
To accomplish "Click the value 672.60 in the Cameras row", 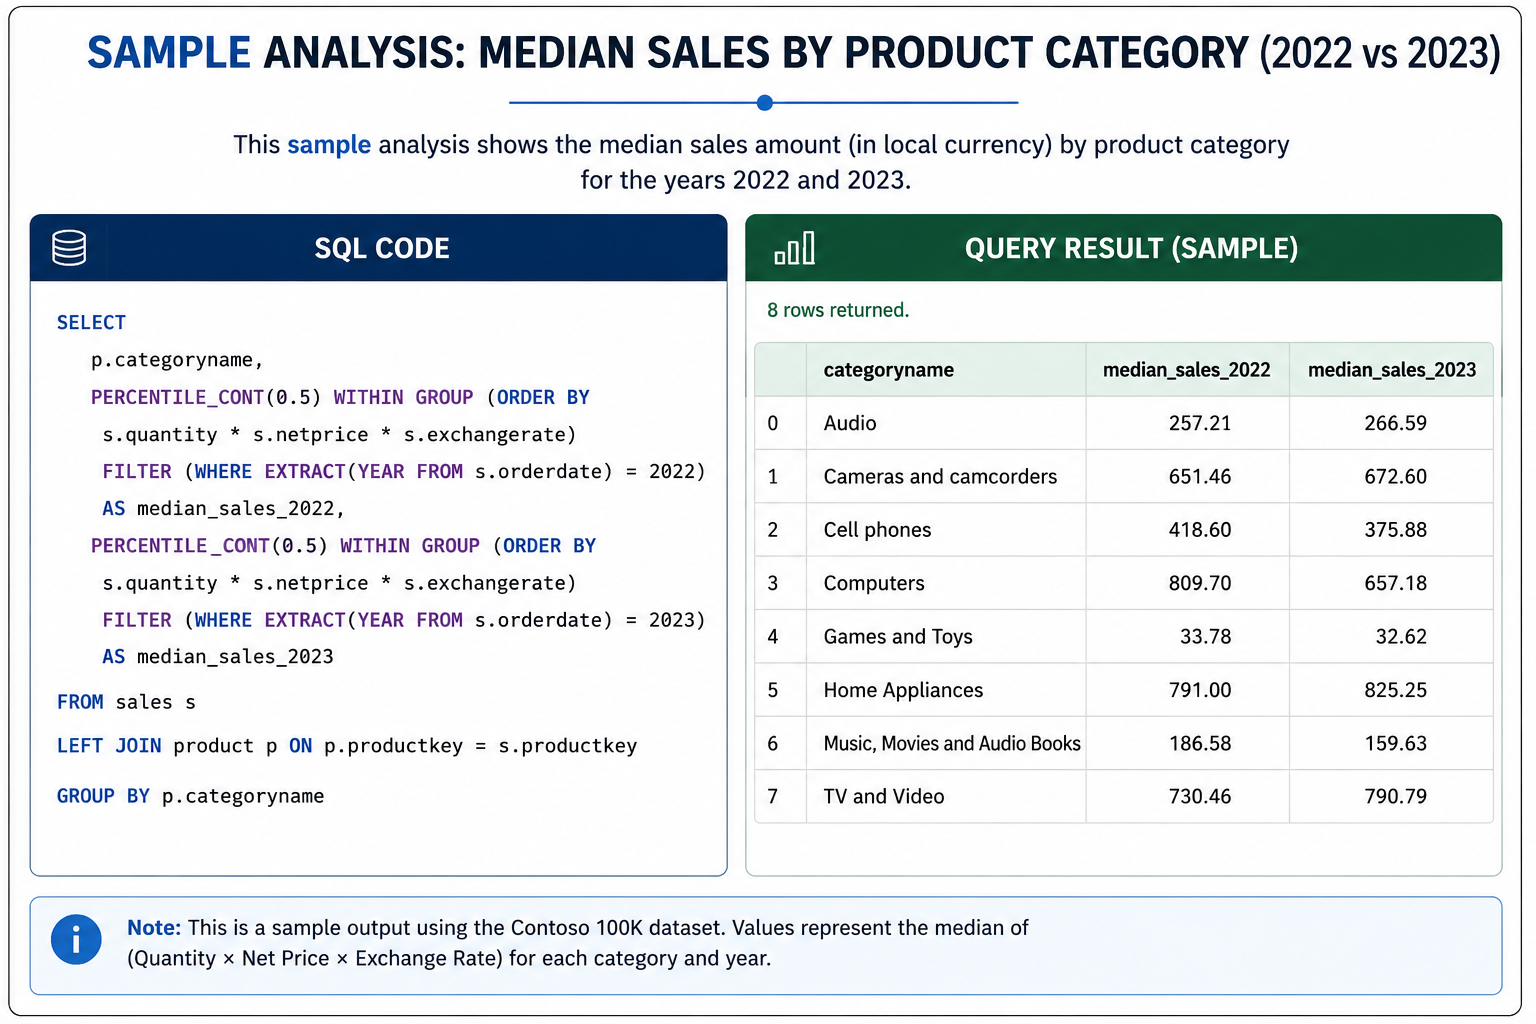I will pyautogui.click(x=1396, y=477).
